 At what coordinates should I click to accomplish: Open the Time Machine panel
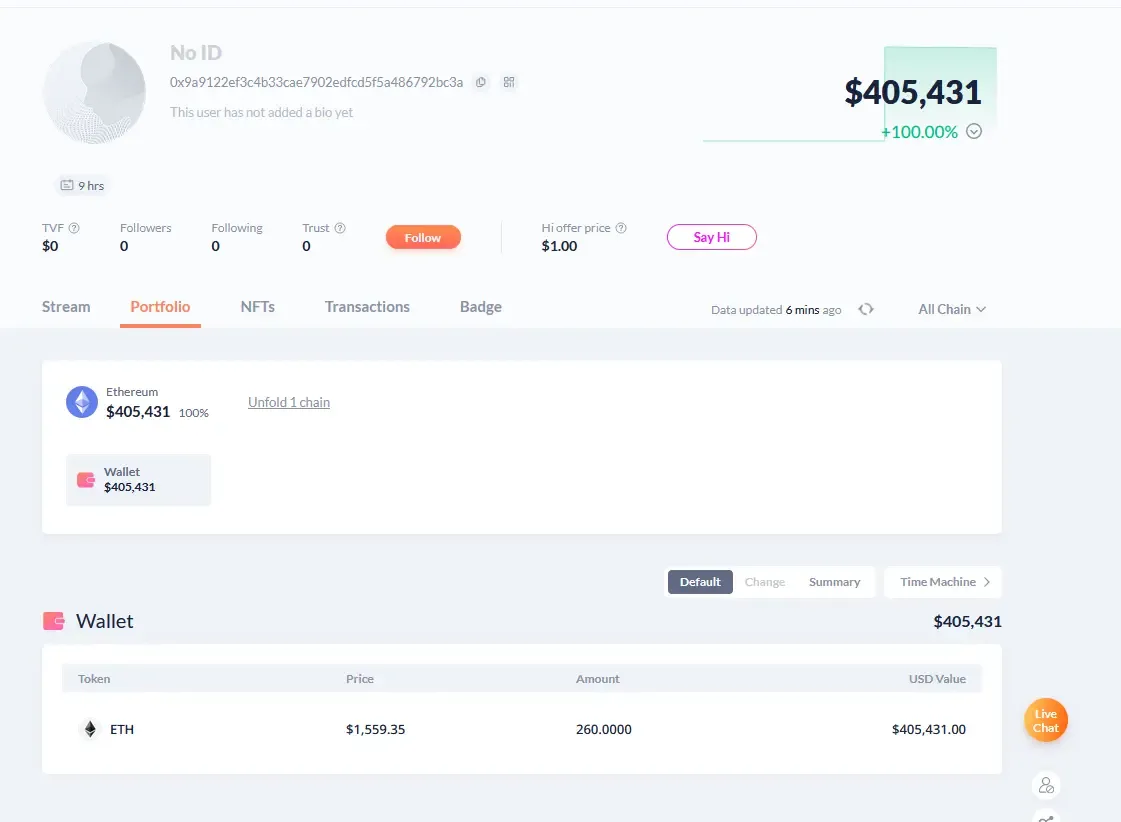(941, 581)
